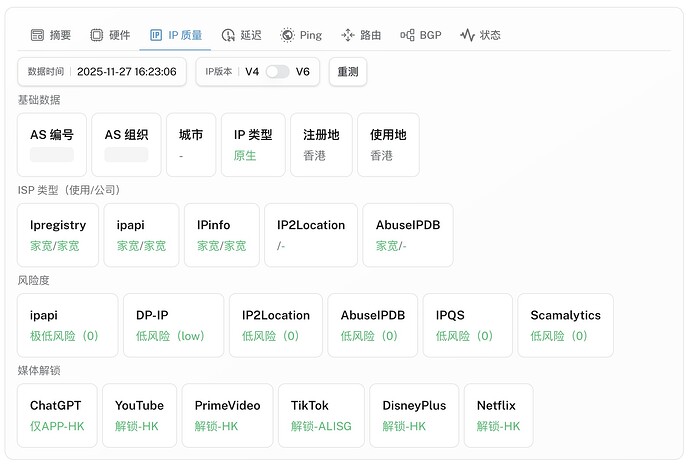Click AbuseIPDB 低风险 (0) risk card
This screenshot has height=466, width=690.
coord(373,325)
